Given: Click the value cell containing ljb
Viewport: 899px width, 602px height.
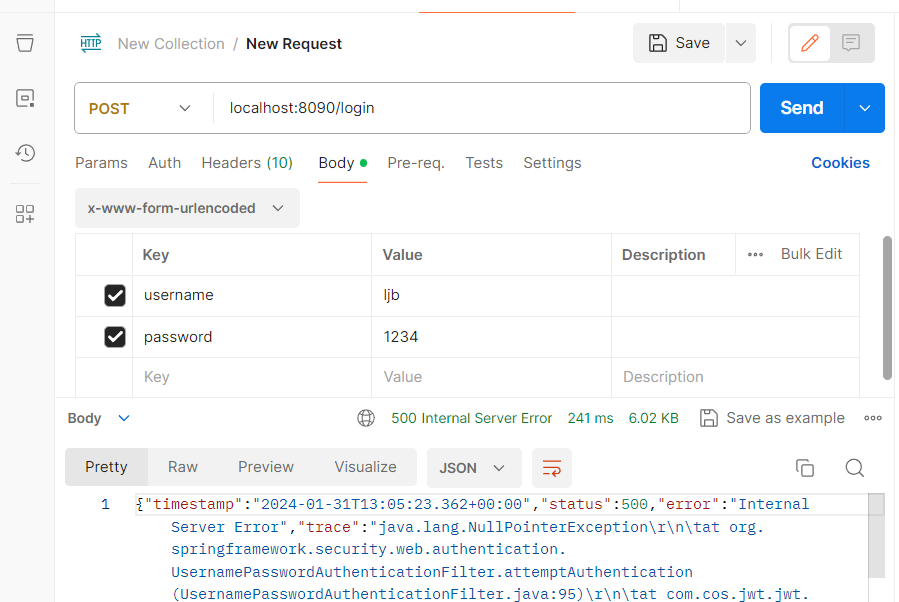Looking at the screenshot, I should [491, 295].
